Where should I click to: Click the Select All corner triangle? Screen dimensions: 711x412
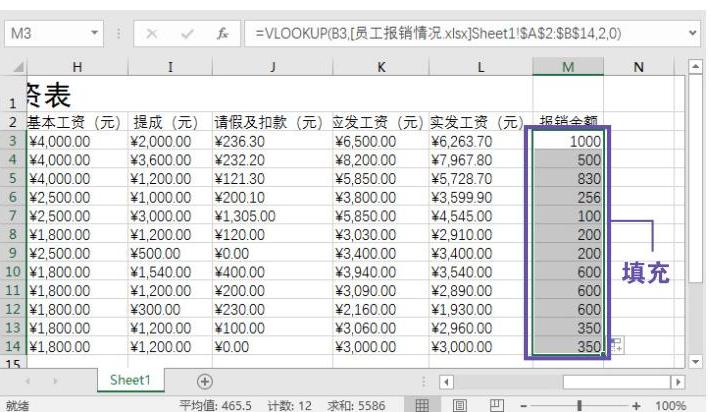pos(18,68)
